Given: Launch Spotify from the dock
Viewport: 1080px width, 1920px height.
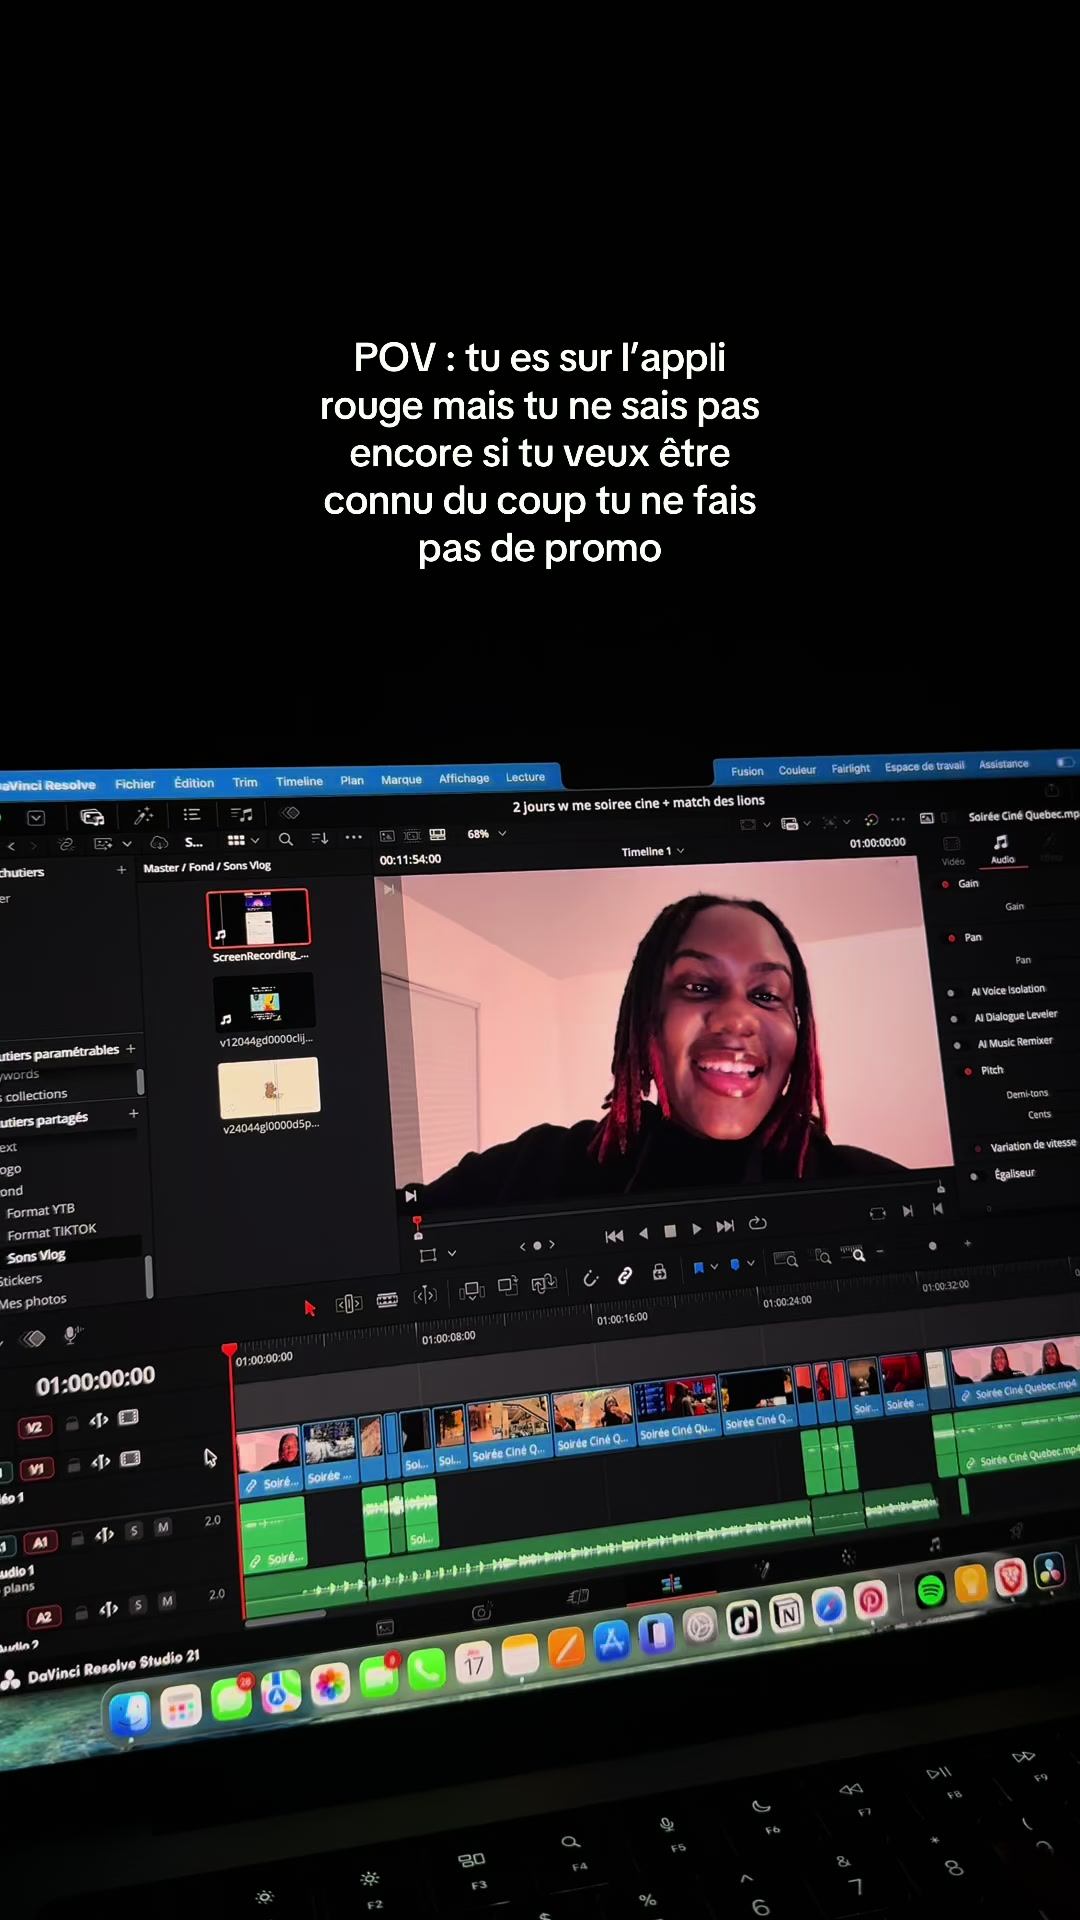Looking at the screenshot, I should tap(930, 1590).
